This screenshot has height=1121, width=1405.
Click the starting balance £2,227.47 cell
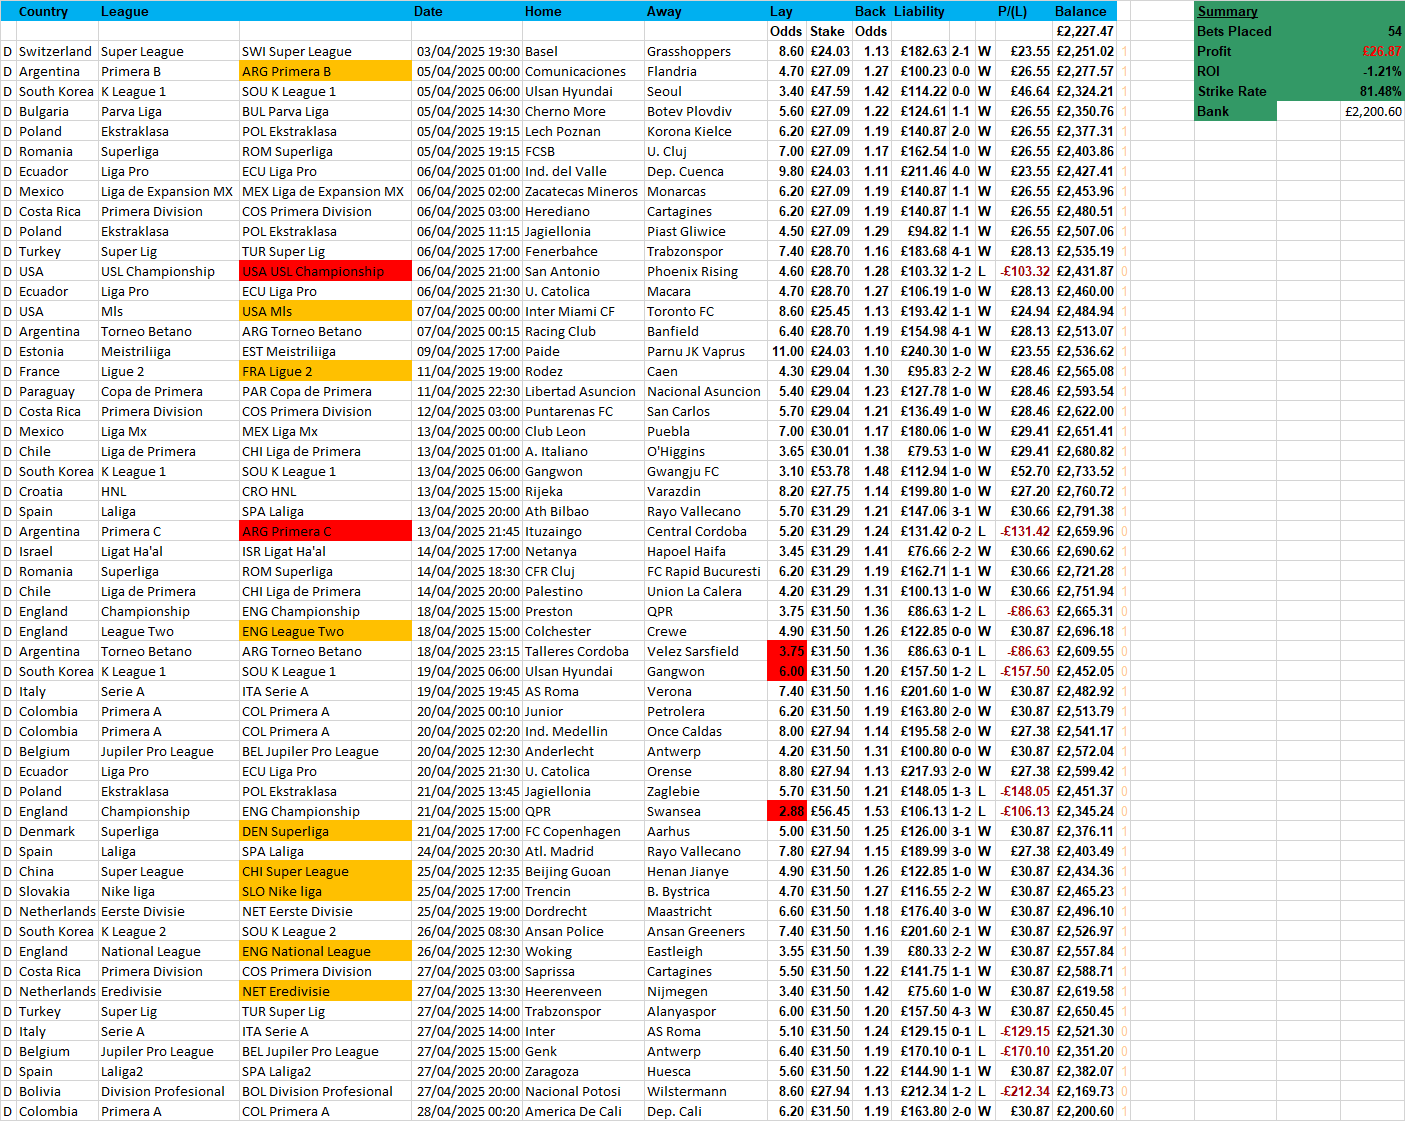1084,31
